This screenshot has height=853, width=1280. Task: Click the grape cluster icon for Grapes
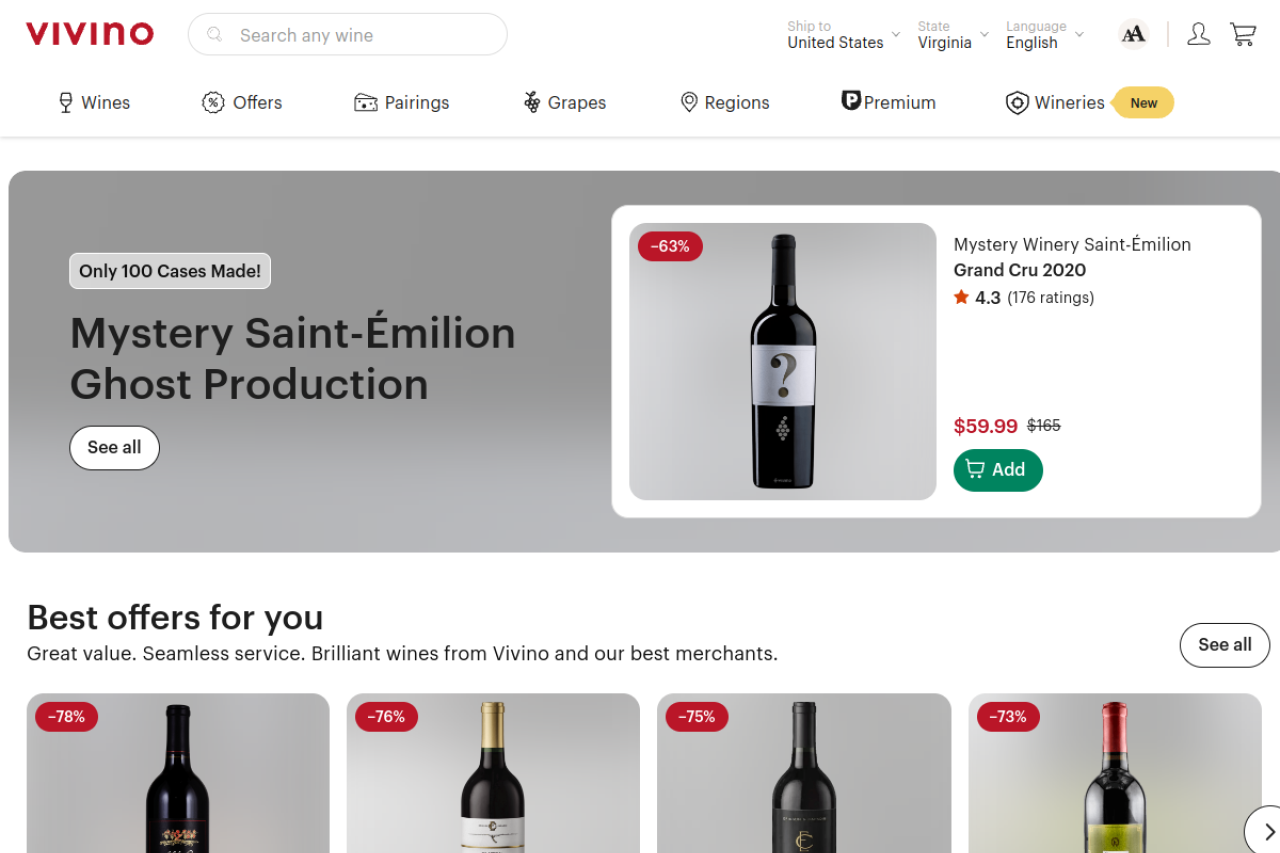532,102
